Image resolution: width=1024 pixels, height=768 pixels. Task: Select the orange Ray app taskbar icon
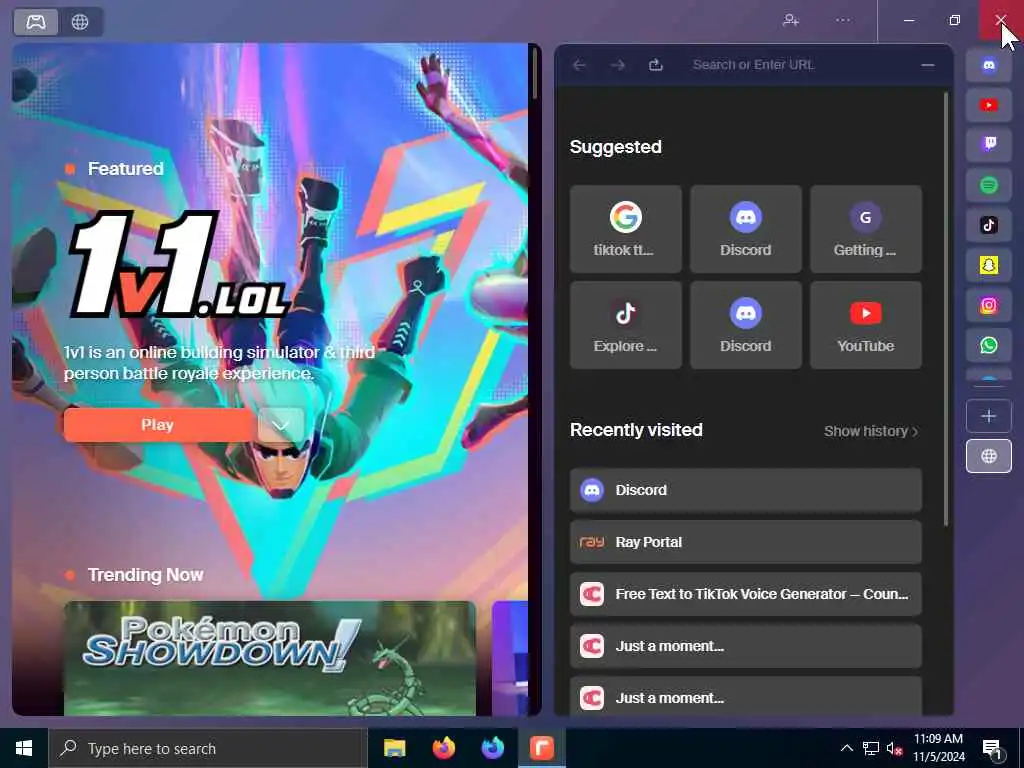pyautogui.click(x=541, y=748)
